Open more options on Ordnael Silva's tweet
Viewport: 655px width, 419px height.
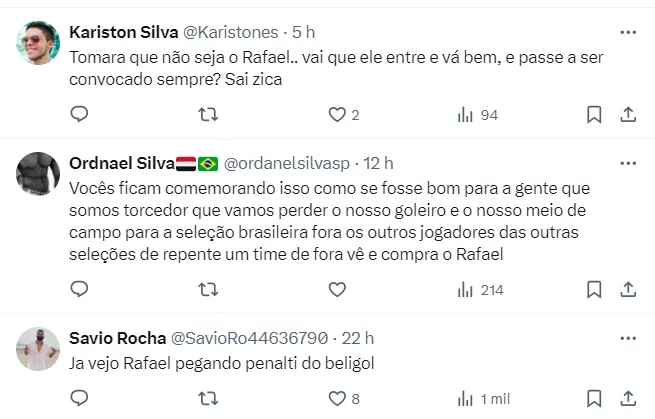coord(628,162)
